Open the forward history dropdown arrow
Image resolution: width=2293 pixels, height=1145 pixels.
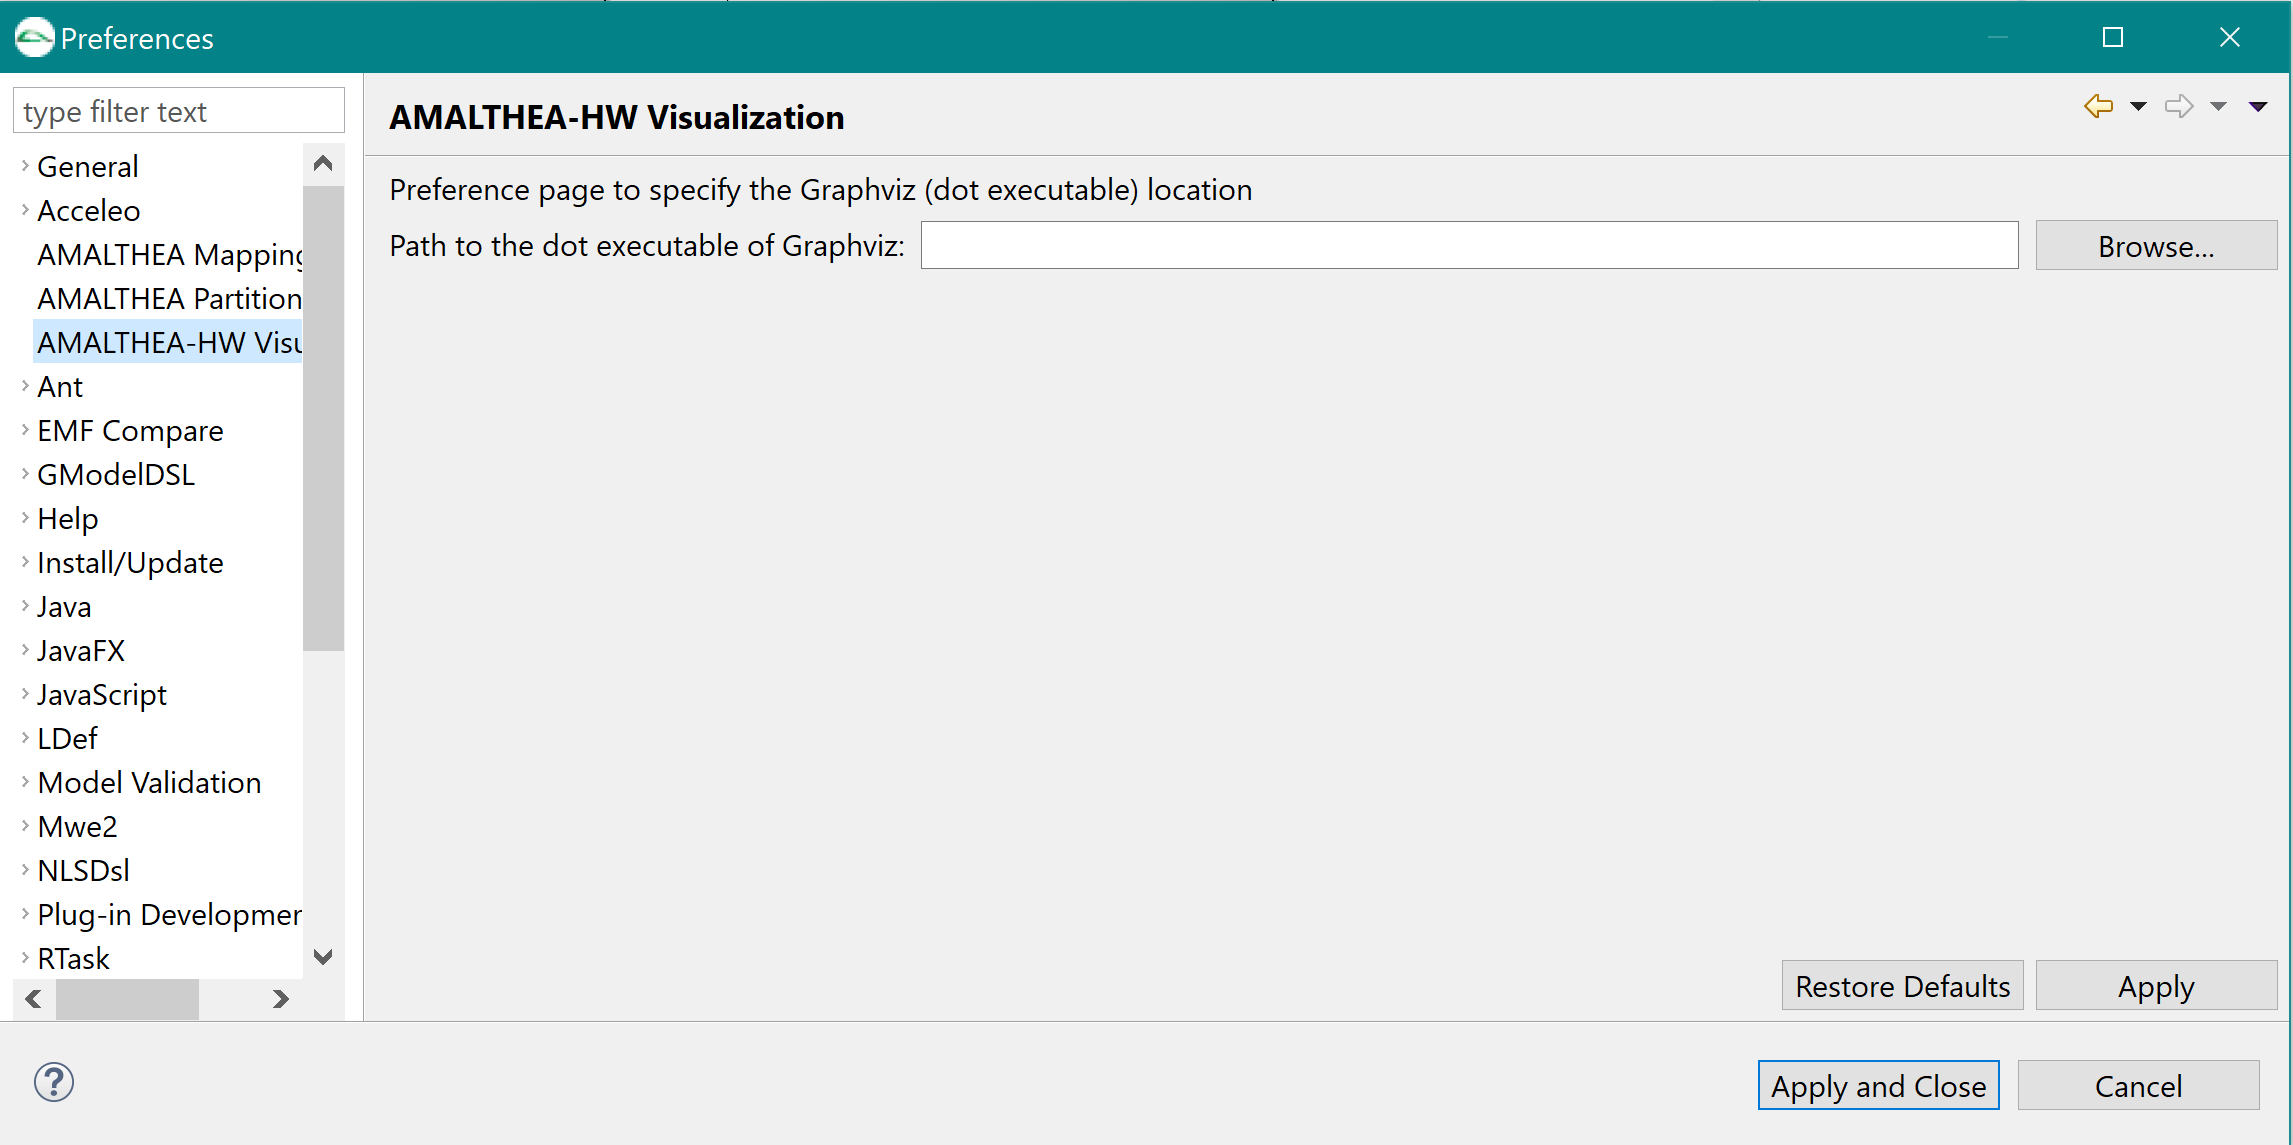[x=2218, y=106]
